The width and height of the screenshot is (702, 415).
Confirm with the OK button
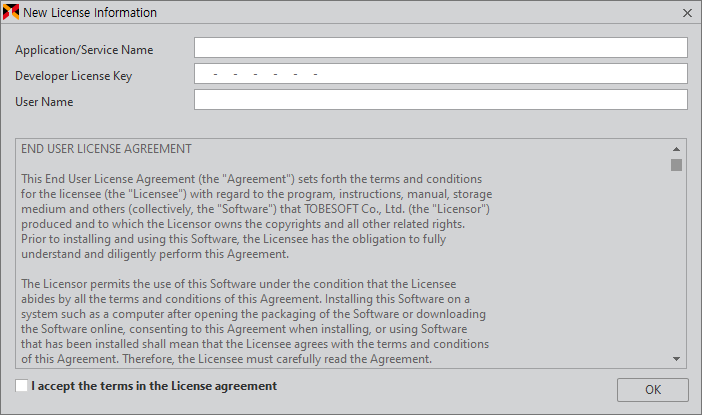point(653,389)
